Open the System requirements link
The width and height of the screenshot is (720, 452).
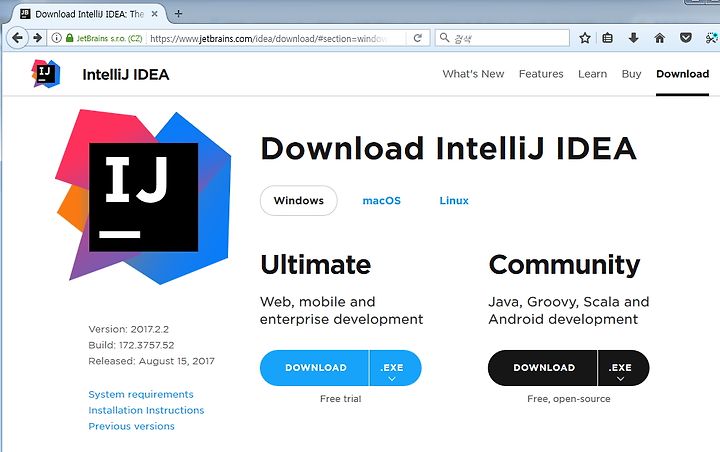pyautogui.click(x=141, y=394)
